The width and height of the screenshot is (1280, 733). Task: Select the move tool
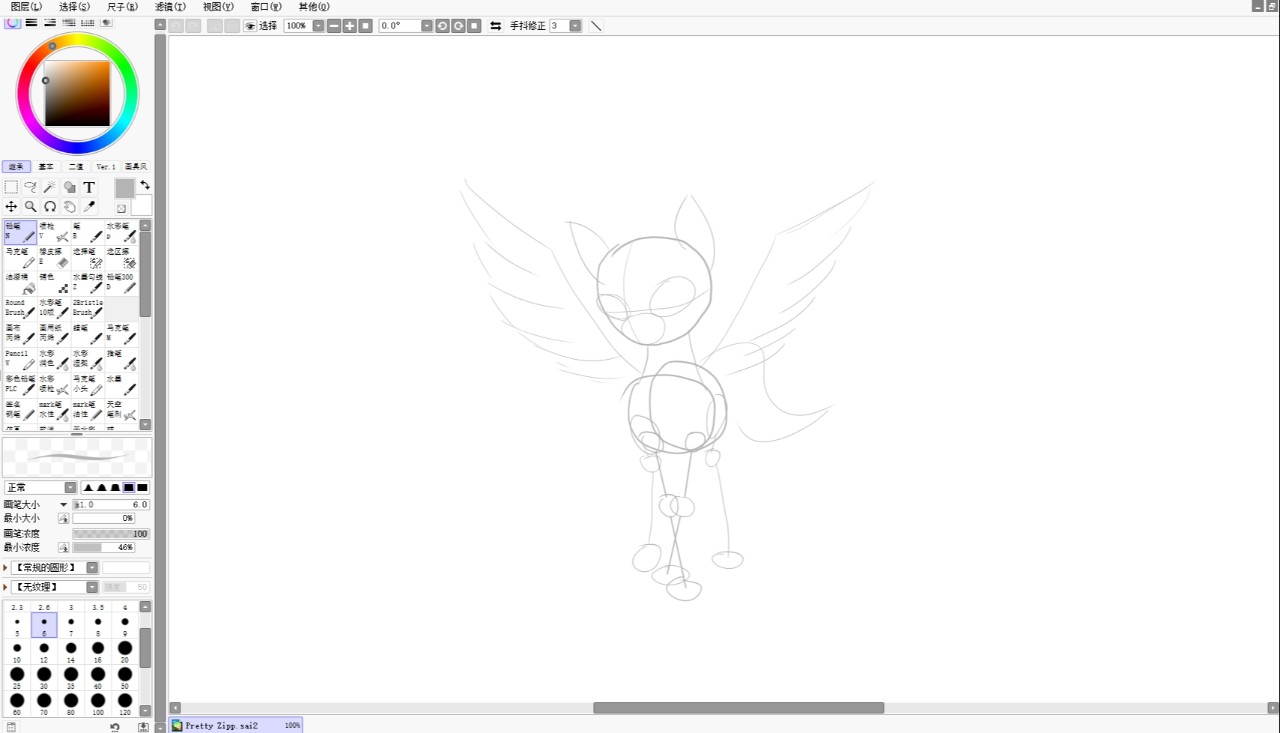pyautogui.click(x=11, y=207)
